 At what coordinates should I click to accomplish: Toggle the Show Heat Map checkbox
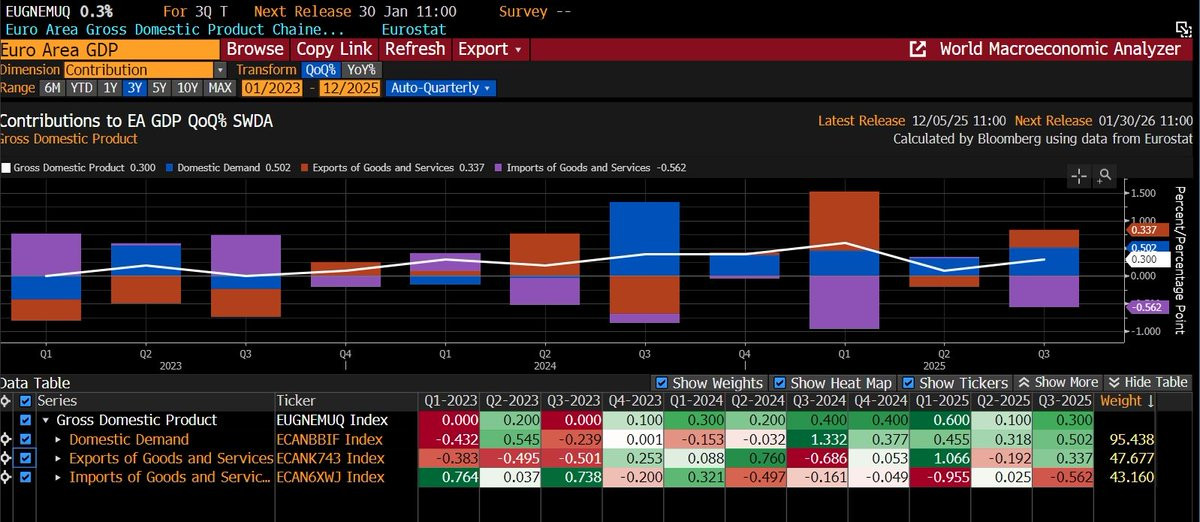[x=779, y=383]
